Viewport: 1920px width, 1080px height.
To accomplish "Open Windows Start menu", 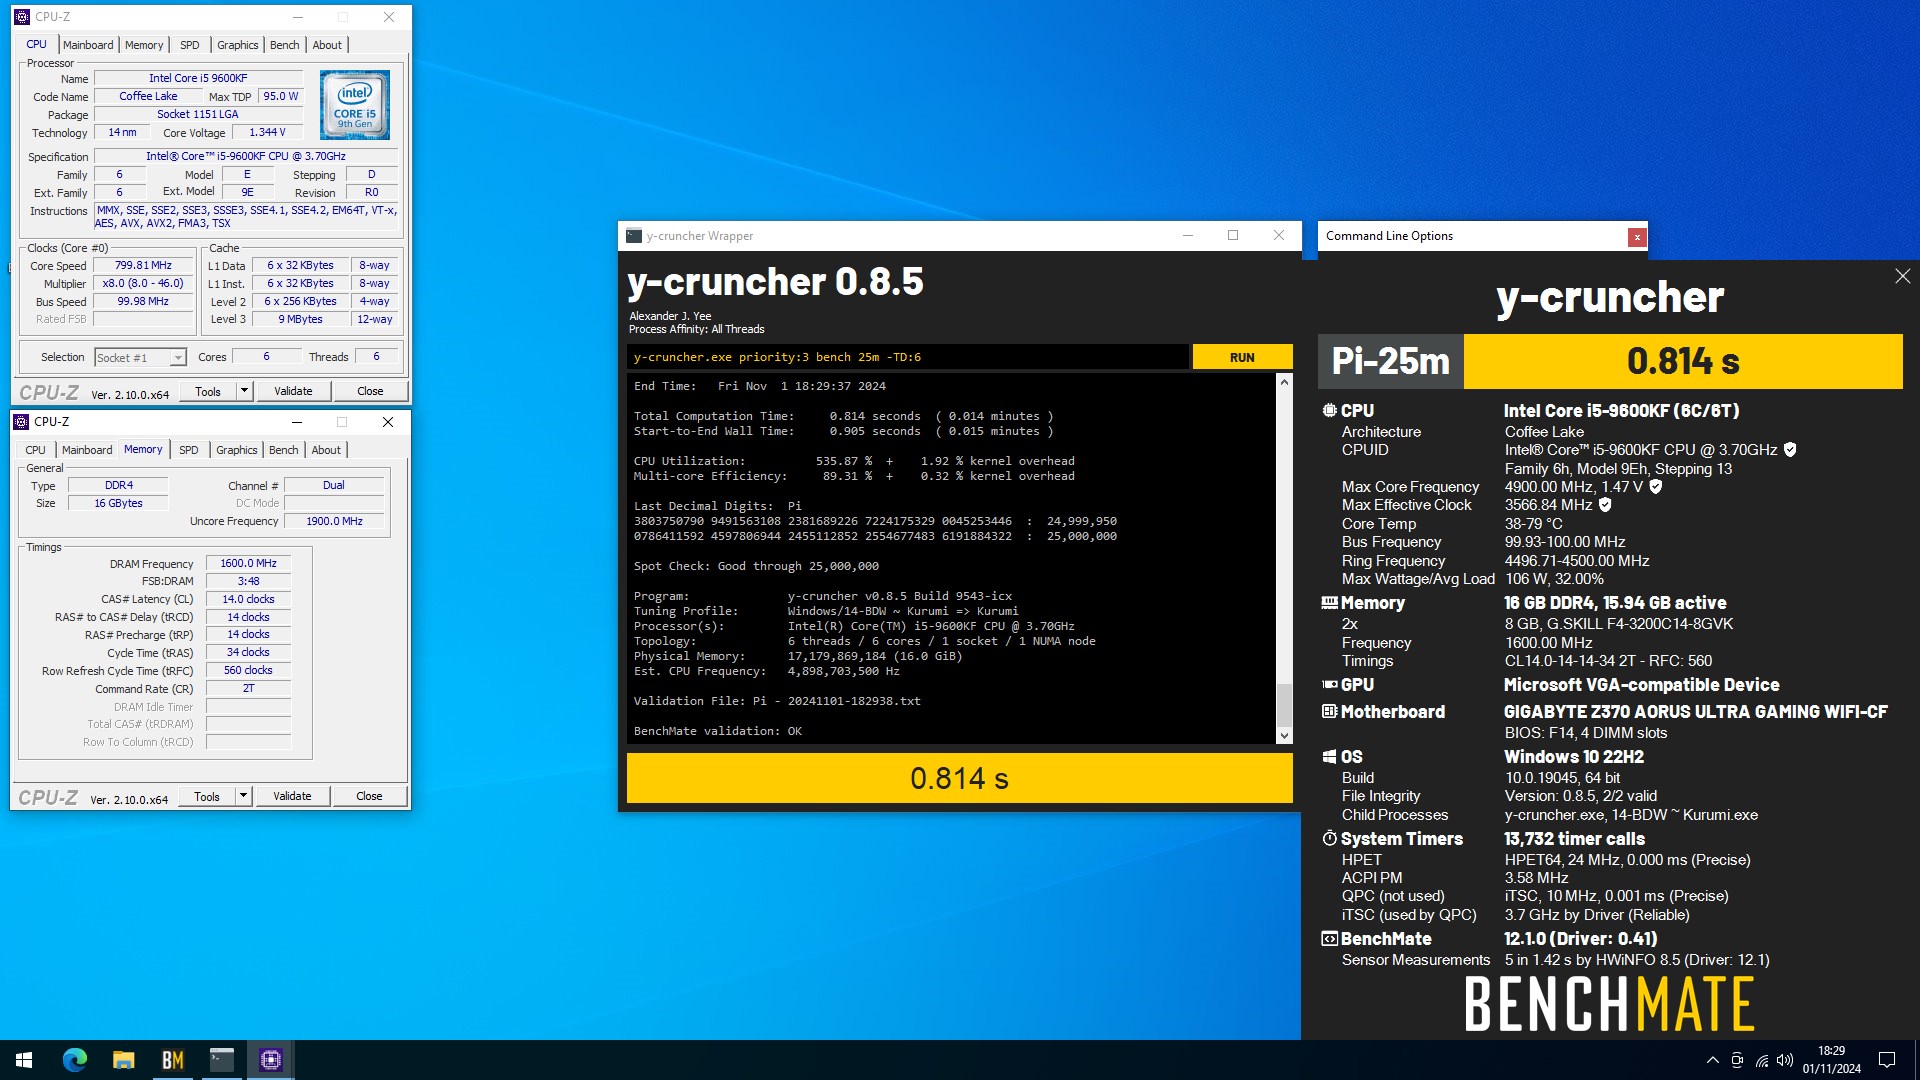I will coord(24,1060).
